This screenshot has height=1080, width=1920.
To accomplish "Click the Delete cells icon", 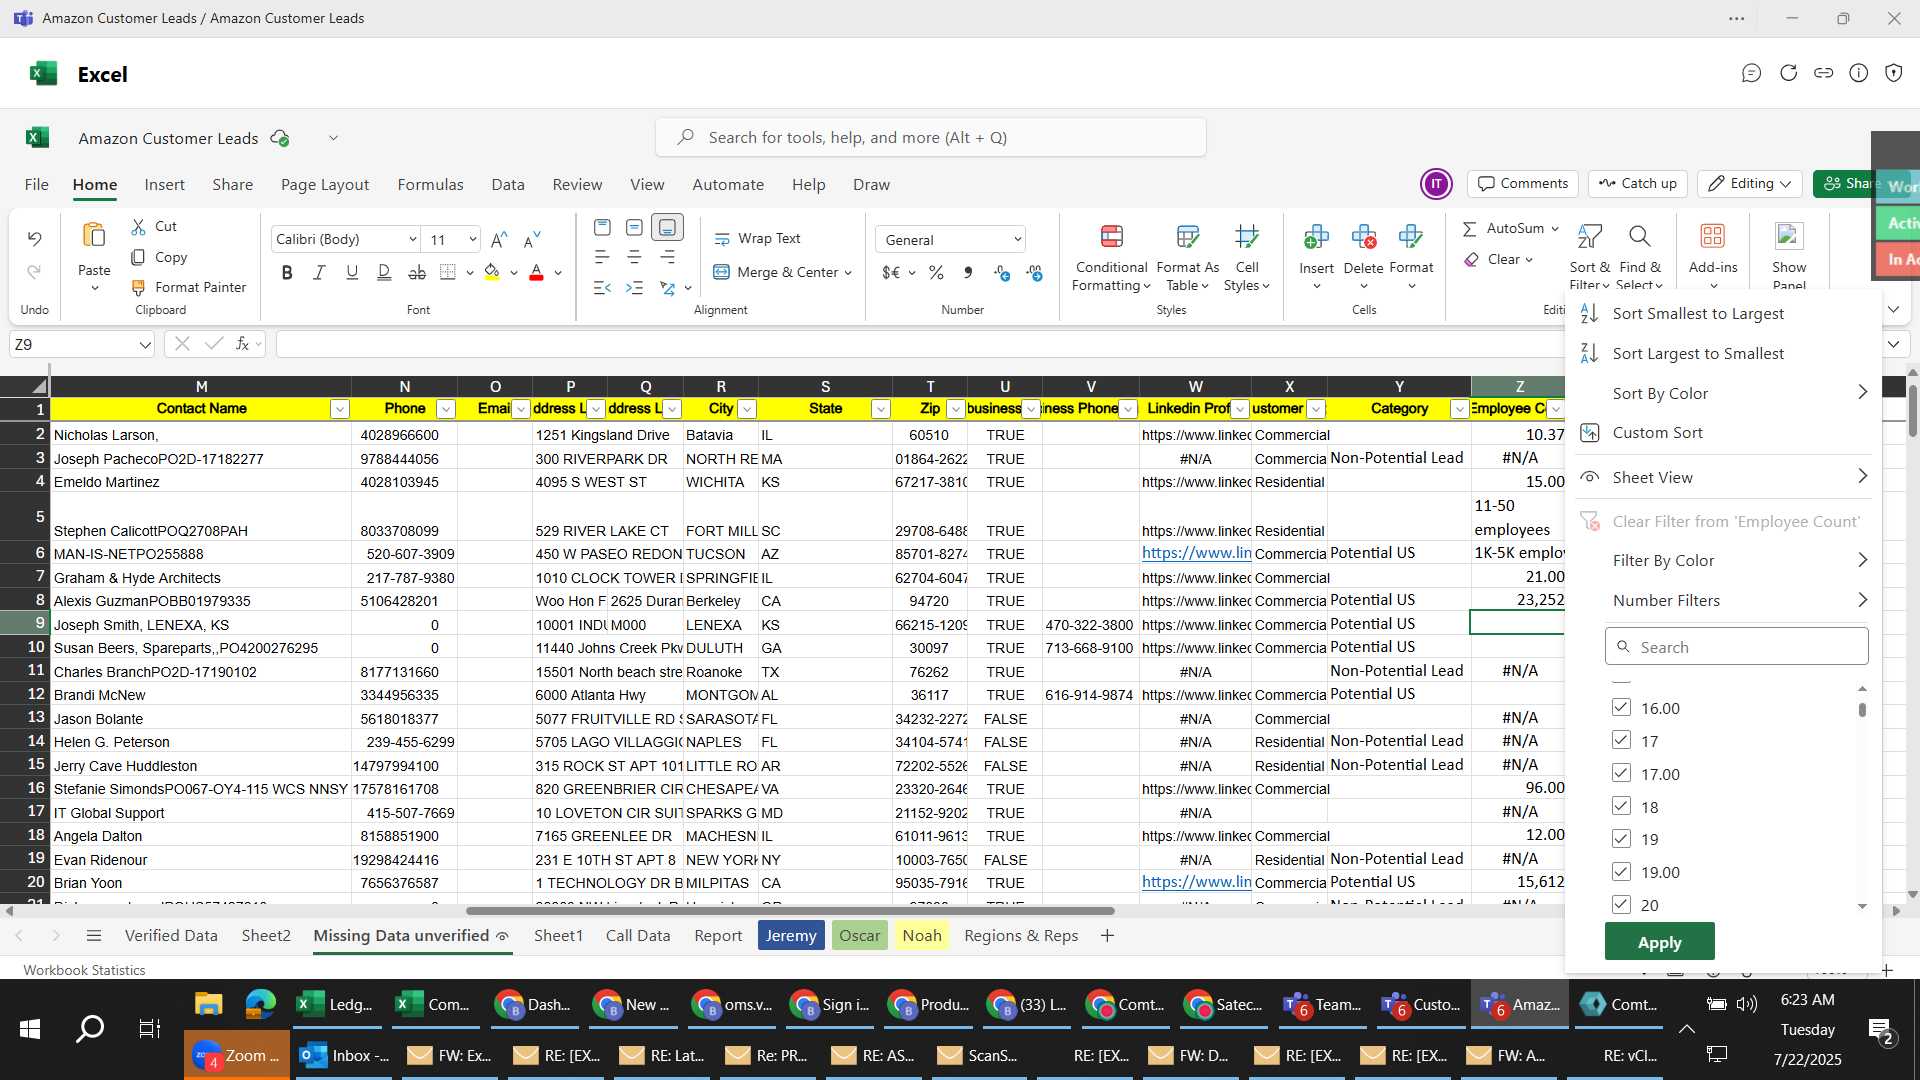I will 1363,237.
